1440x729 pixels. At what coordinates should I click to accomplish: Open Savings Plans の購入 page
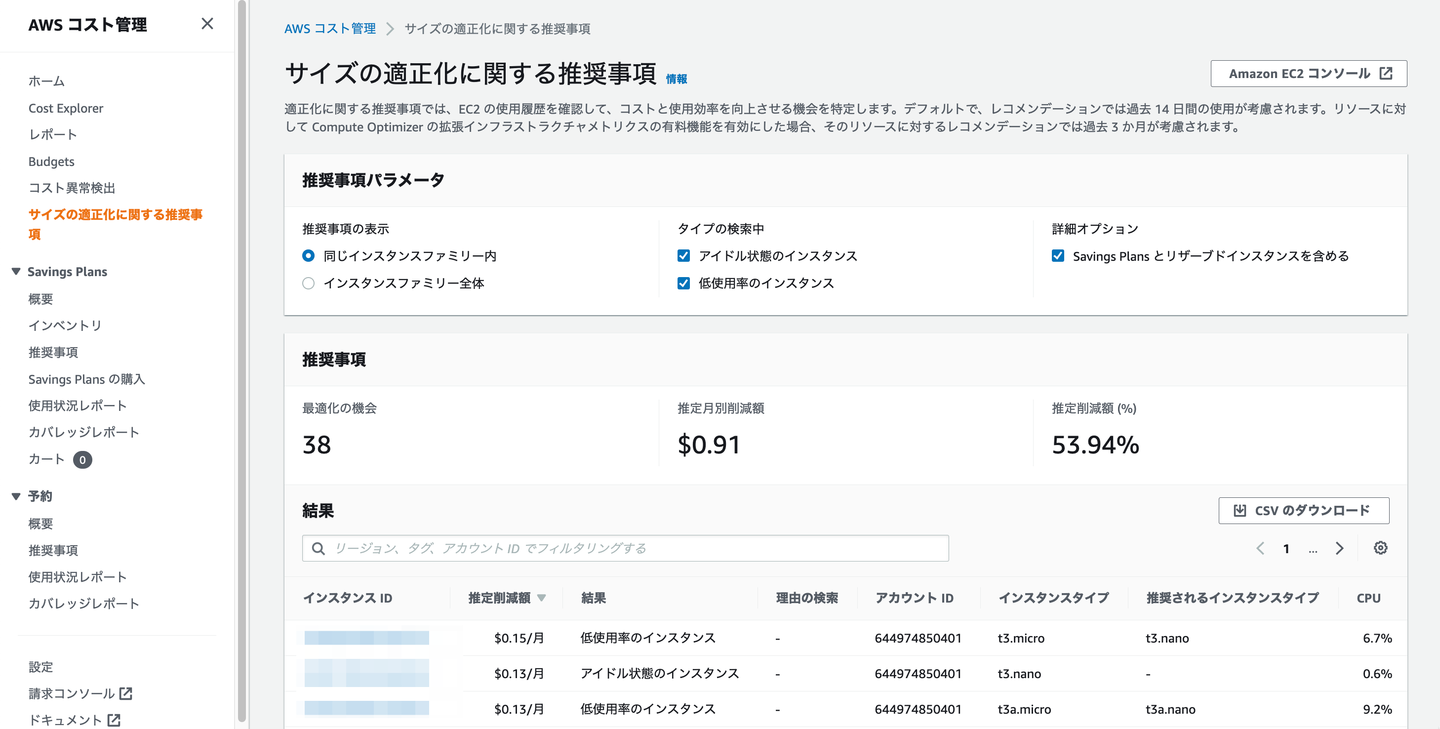pyautogui.click(x=87, y=379)
